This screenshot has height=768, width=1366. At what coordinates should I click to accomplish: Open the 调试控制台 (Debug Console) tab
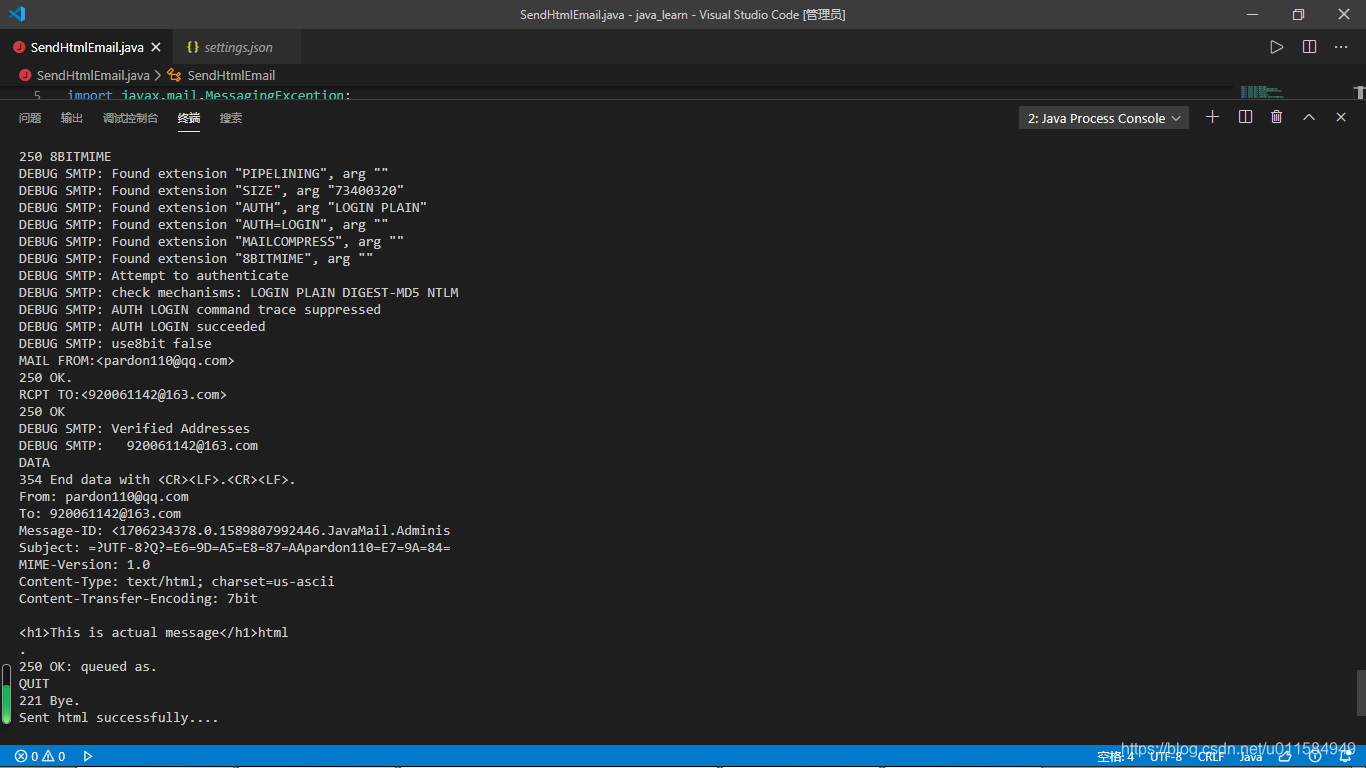[130, 118]
